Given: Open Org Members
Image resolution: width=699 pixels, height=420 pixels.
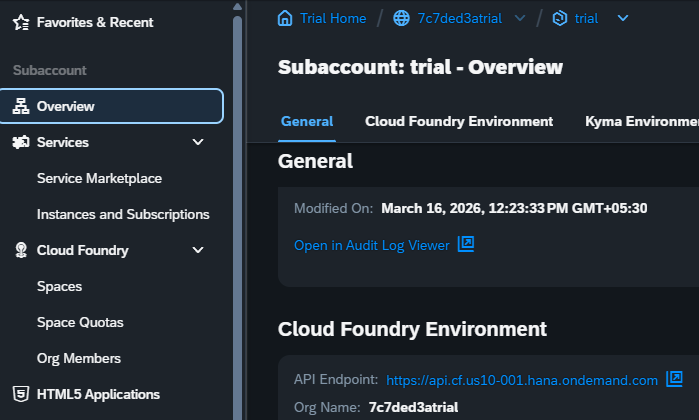Looking at the screenshot, I should pos(79,358).
